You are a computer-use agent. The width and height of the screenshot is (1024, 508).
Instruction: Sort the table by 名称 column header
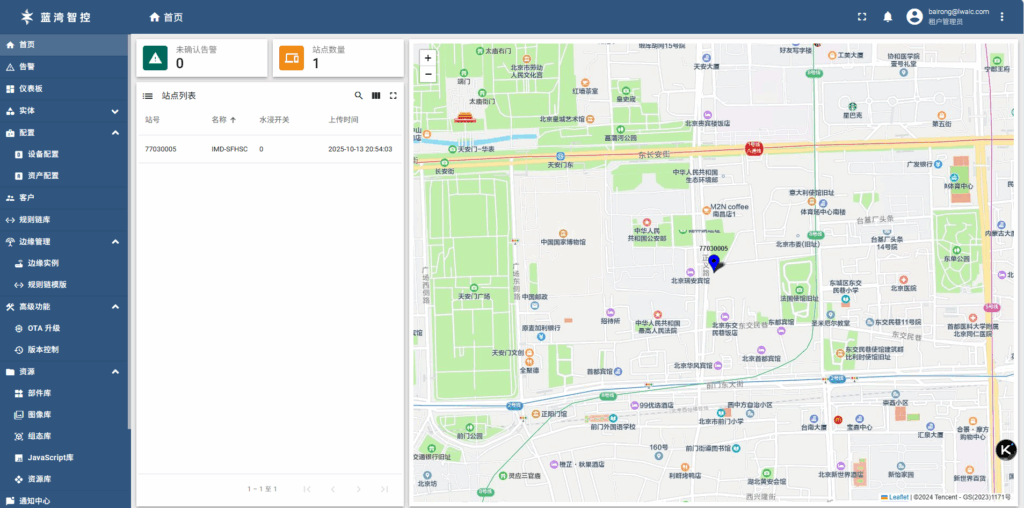219,119
